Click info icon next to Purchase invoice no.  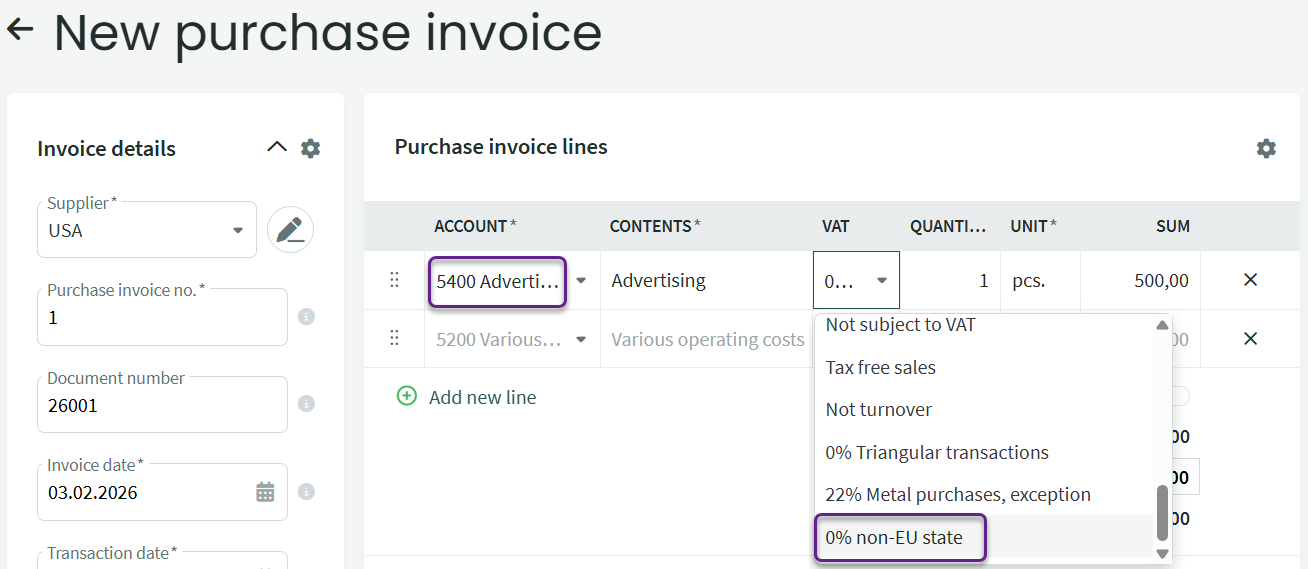pos(307,317)
